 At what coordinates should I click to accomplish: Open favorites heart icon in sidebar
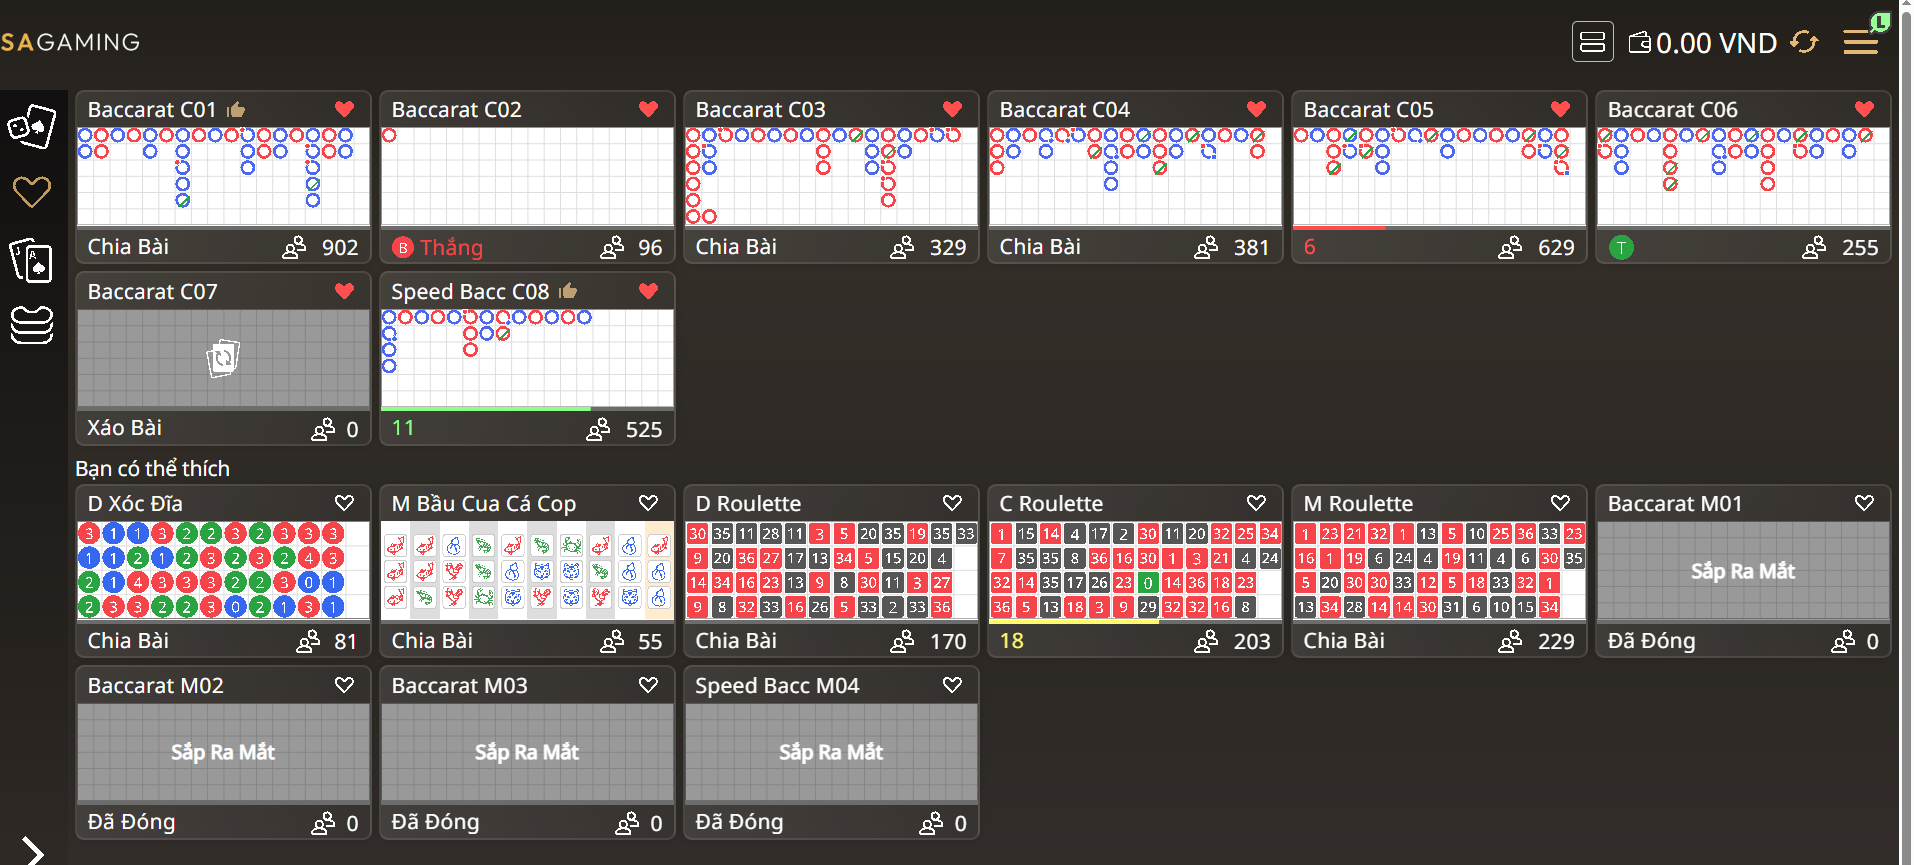click(31, 192)
